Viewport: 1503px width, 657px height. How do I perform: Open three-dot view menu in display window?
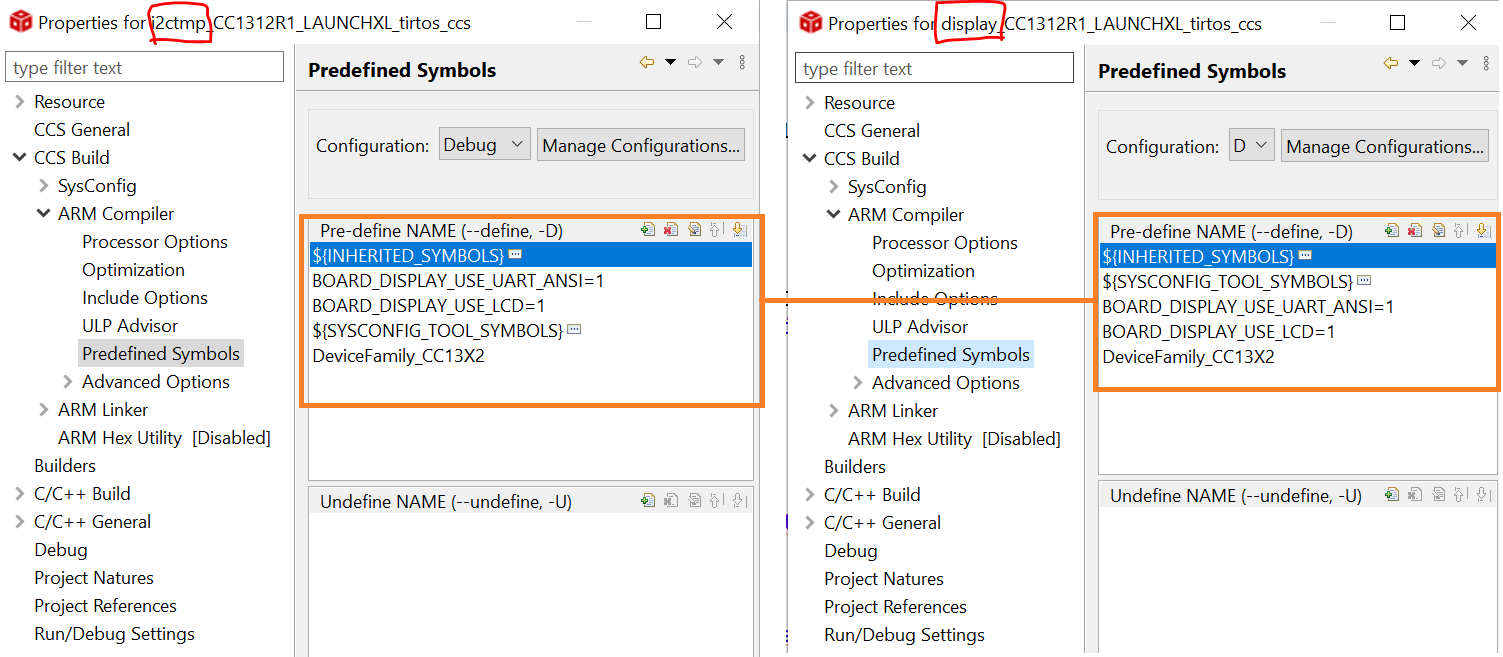point(1486,63)
